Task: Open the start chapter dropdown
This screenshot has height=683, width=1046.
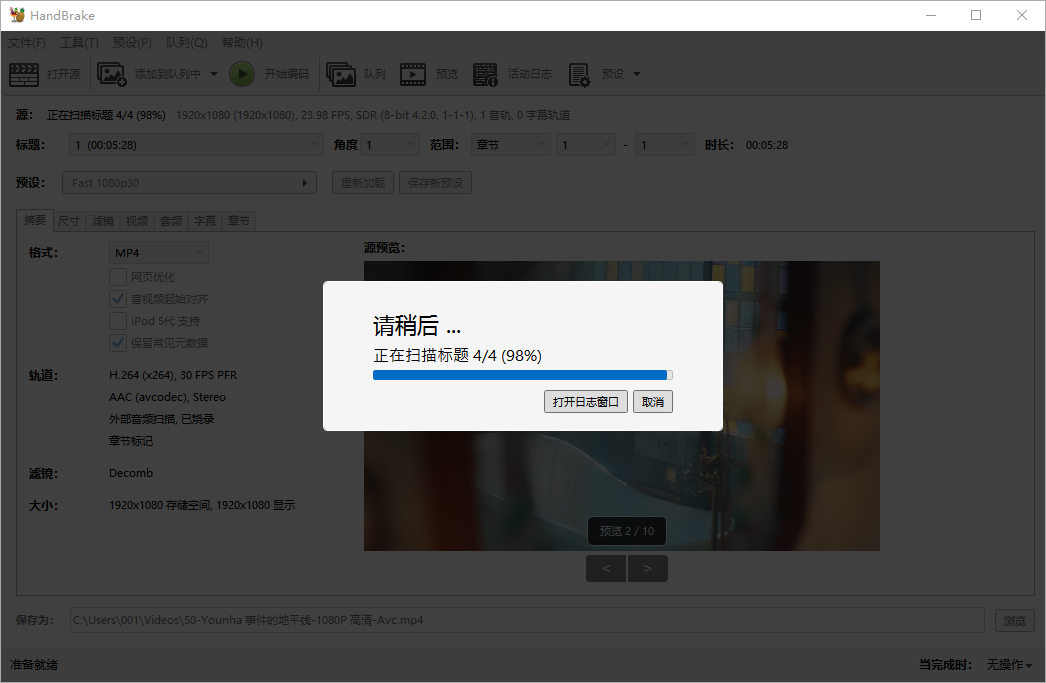Action: pyautogui.click(x=586, y=145)
